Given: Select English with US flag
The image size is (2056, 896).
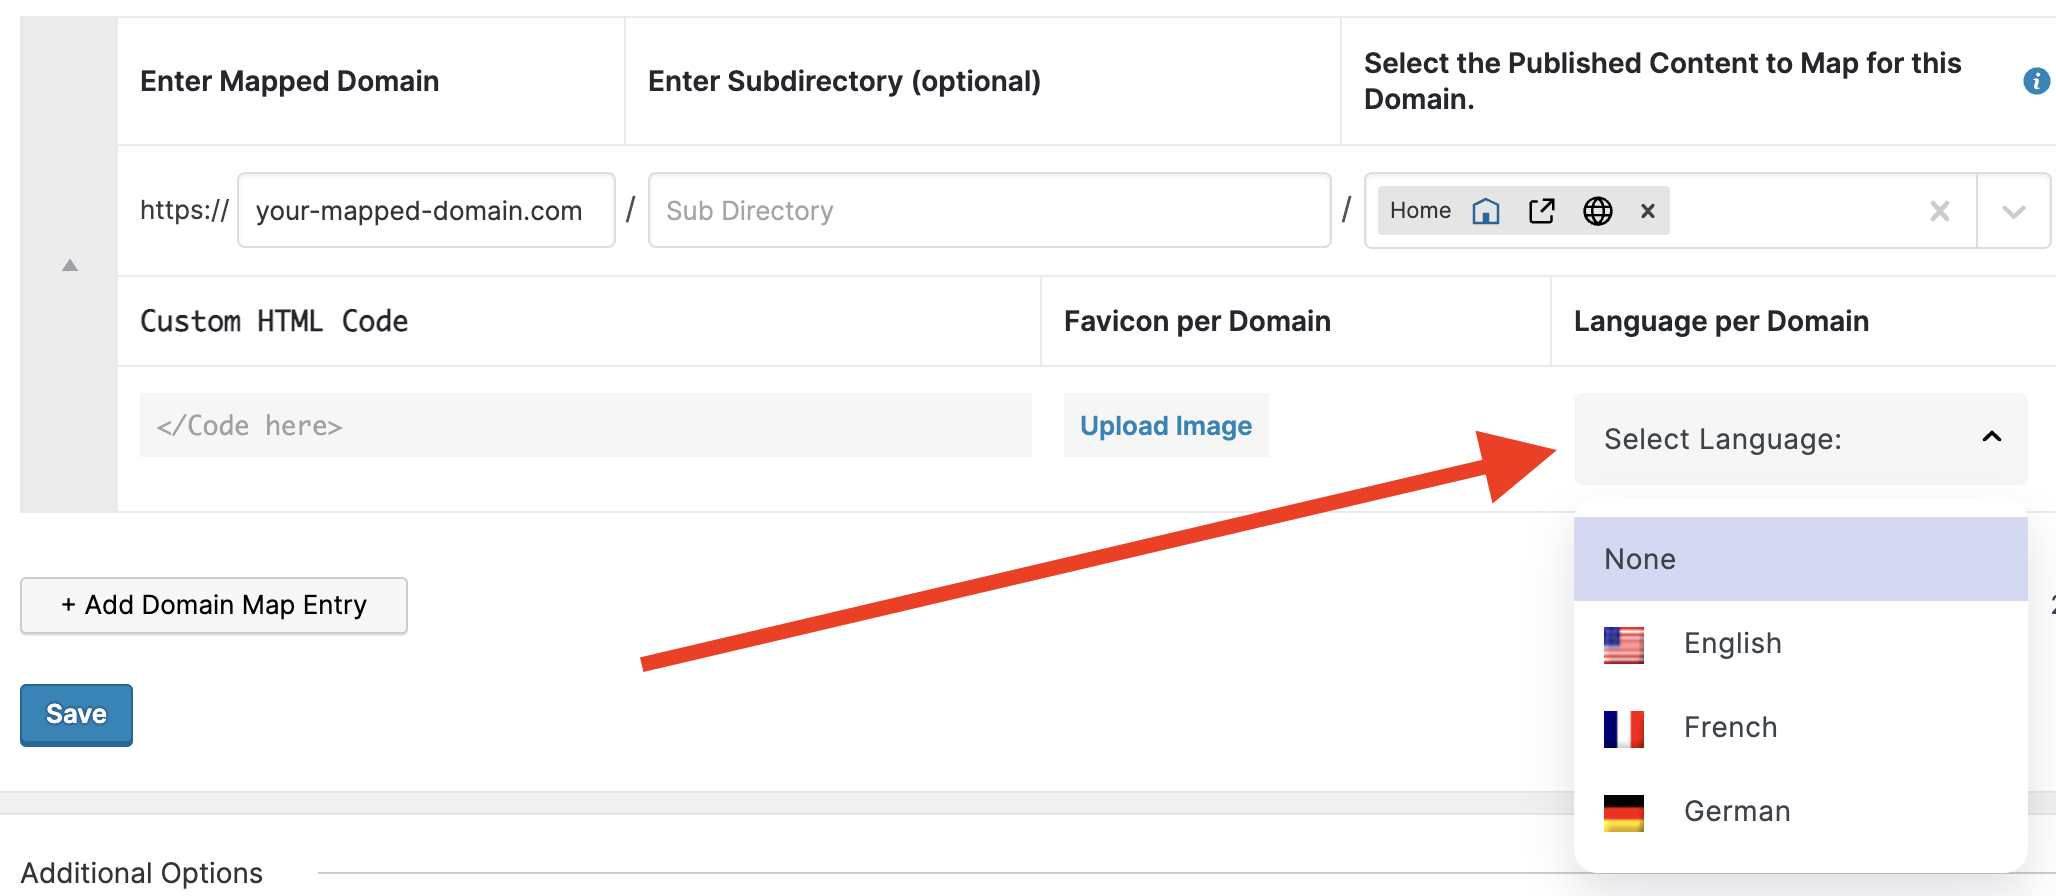Looking at the screenshot, I should point(1732,644).
